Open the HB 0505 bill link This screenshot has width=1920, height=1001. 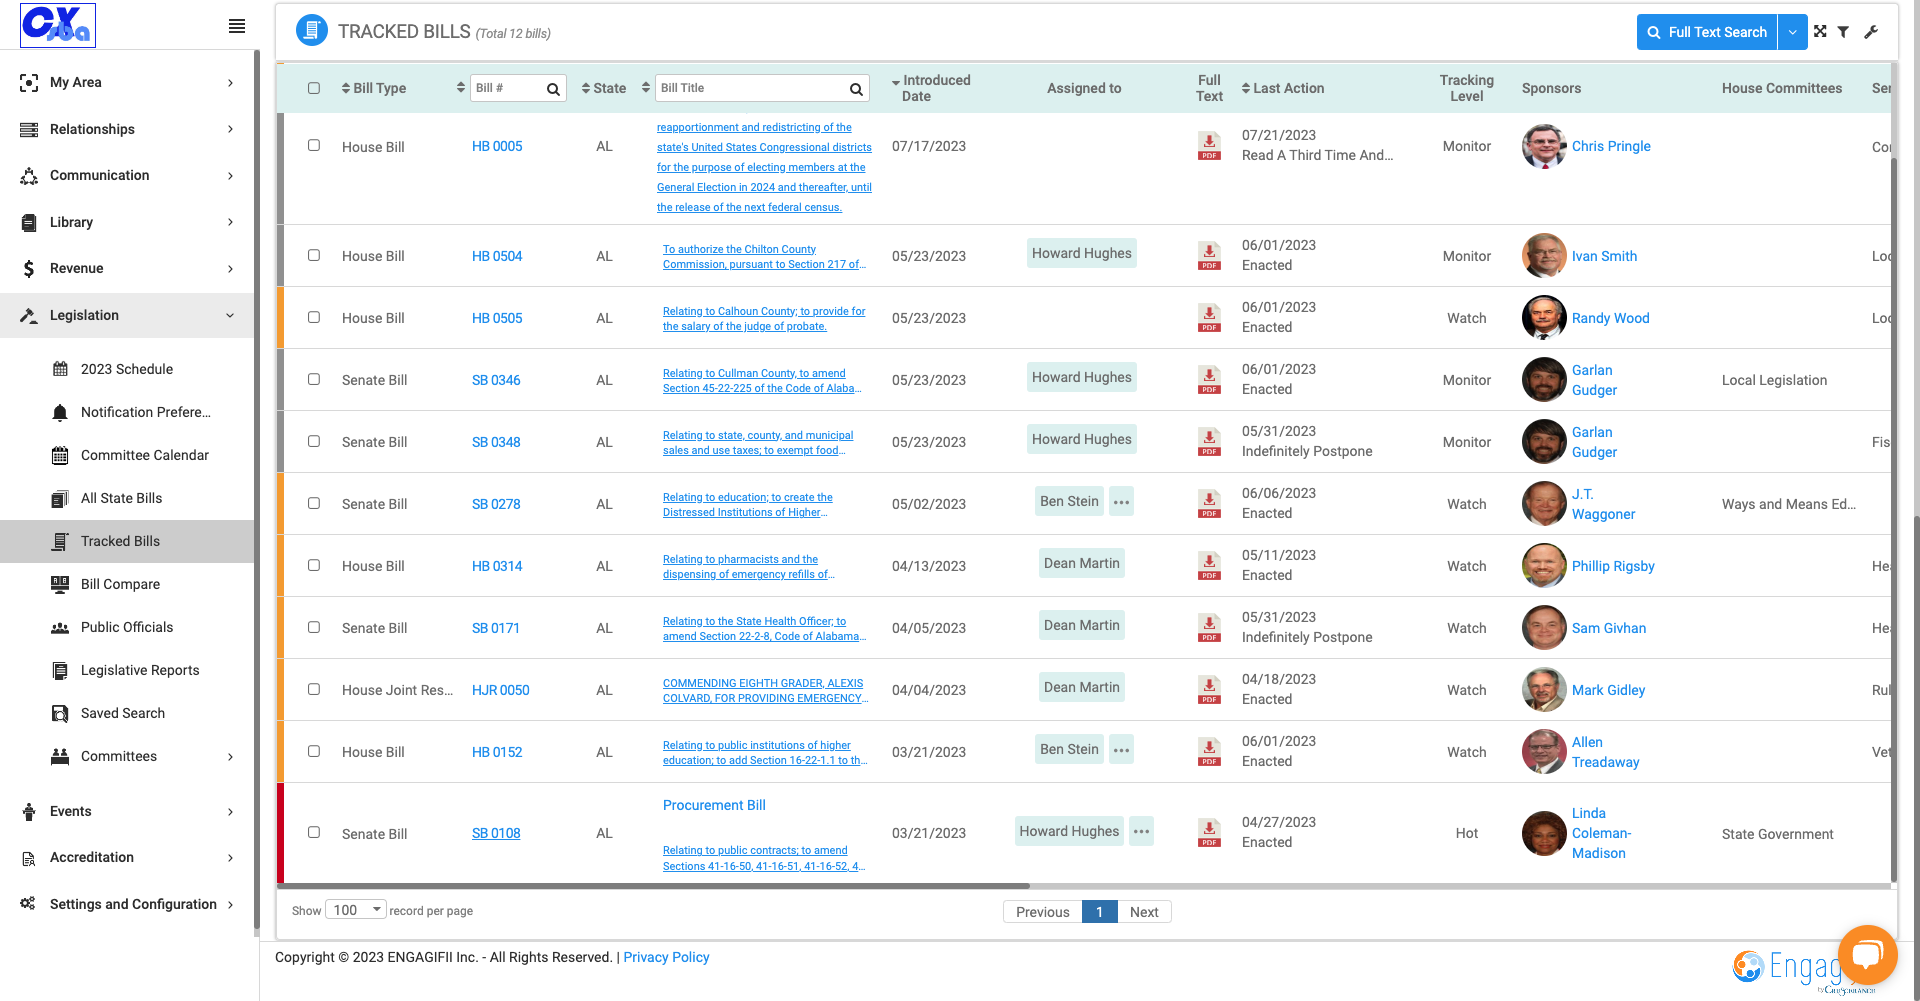tap(497, 318)
